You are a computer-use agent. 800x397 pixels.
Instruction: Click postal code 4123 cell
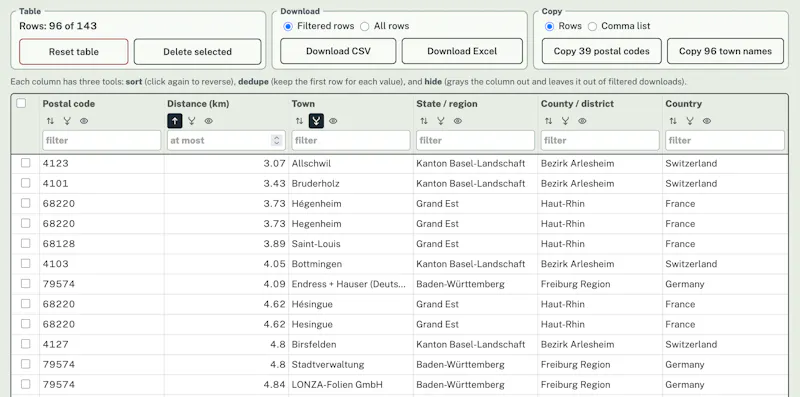coord(102,163)
